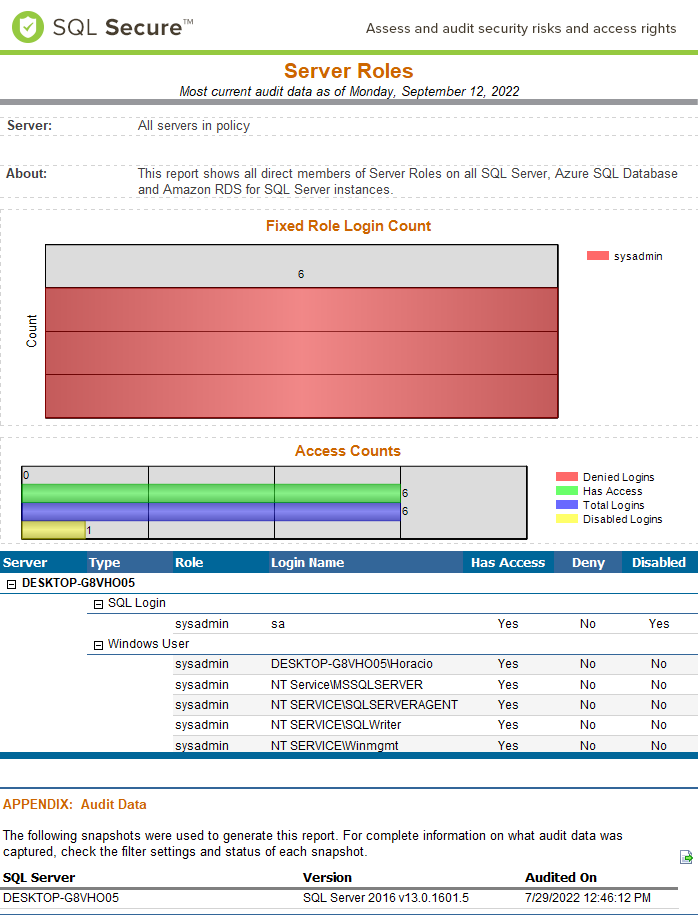Click the '6' data label above the sysadmin bar
698x915 pixels.
301,274
